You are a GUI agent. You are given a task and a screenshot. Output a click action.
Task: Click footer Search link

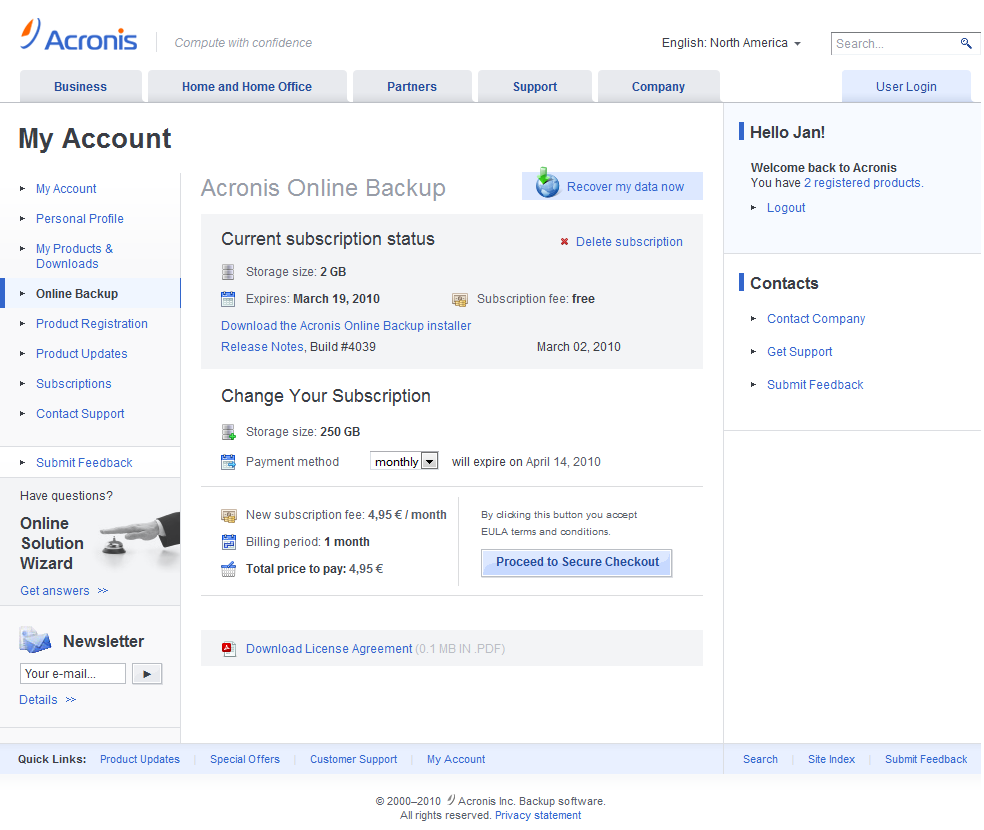pos(761,759)
